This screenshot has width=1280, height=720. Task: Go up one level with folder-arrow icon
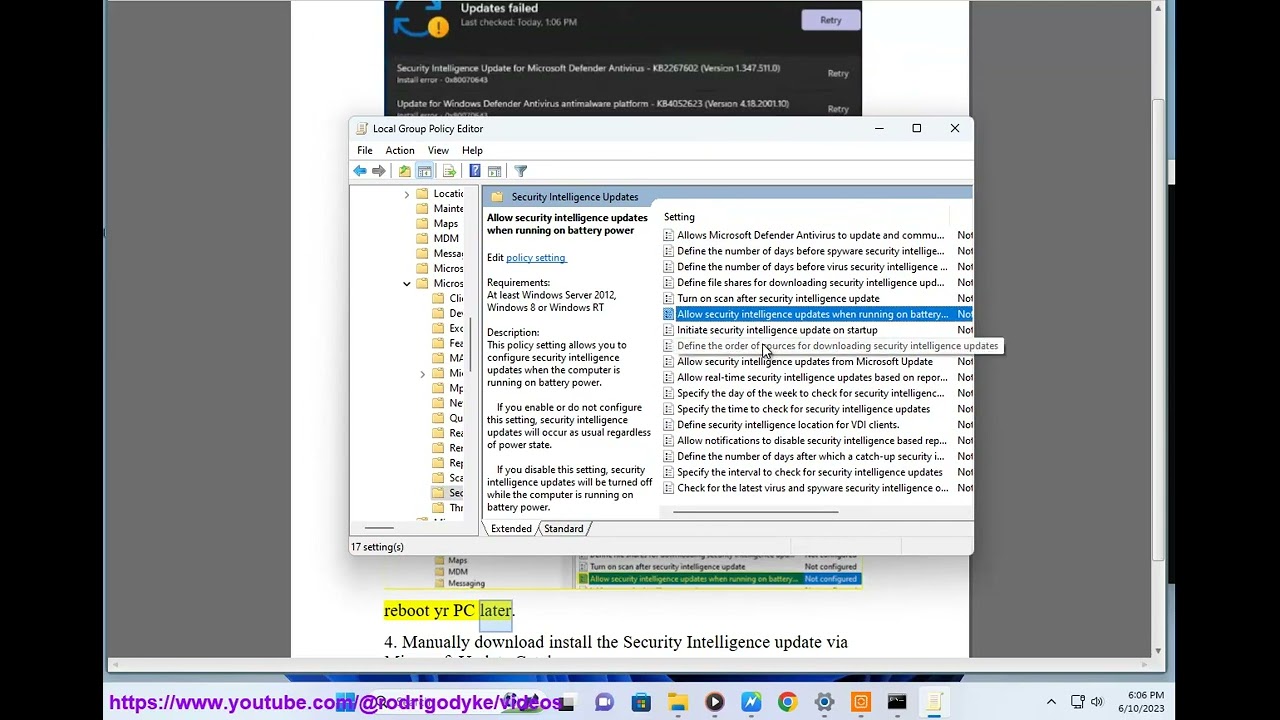tap(404, 171)
